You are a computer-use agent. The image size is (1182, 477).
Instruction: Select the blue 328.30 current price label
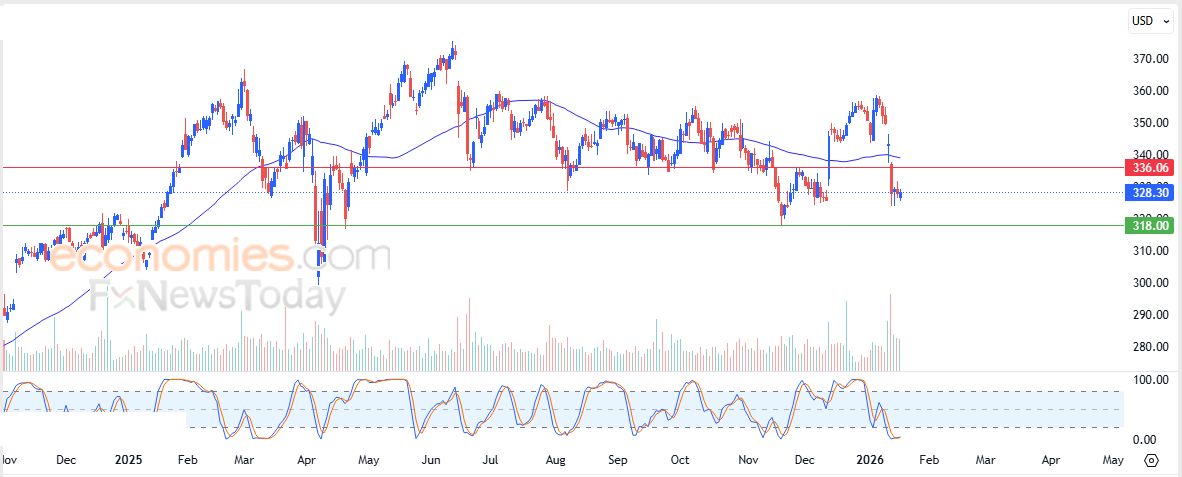coord(1151,192)
